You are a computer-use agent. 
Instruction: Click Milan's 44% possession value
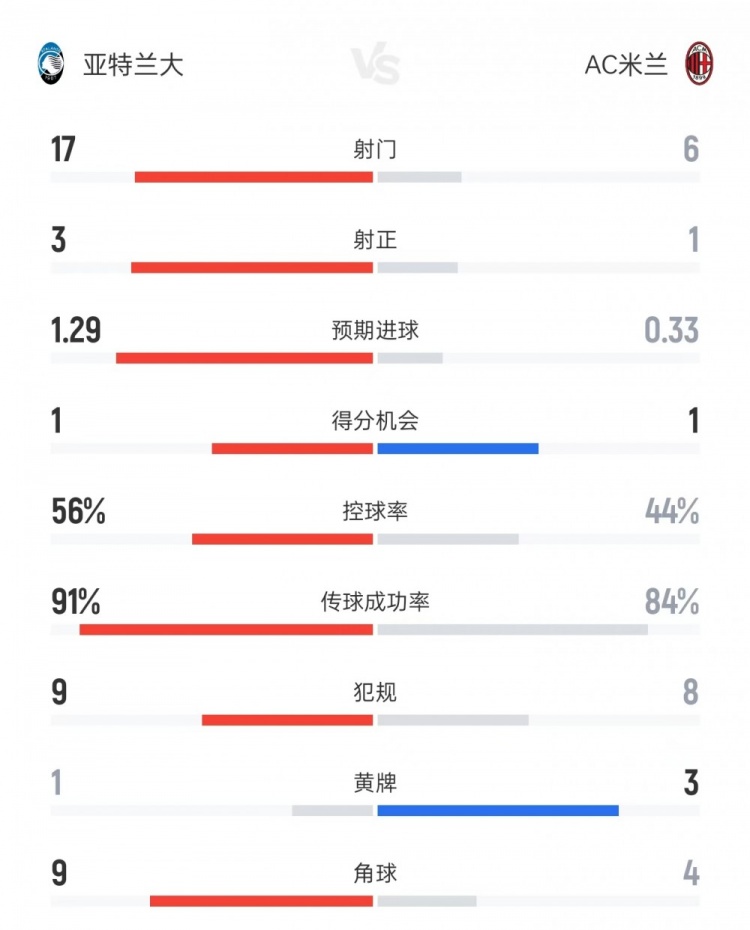tap(671, 512)
